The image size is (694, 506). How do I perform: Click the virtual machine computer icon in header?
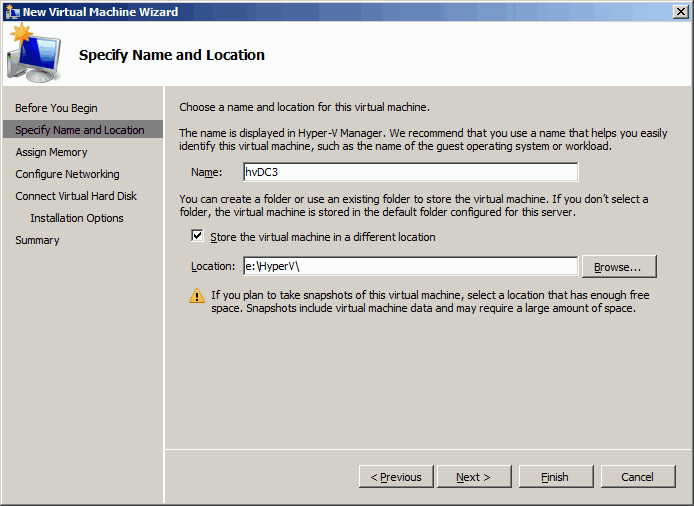tap(34, 54)
